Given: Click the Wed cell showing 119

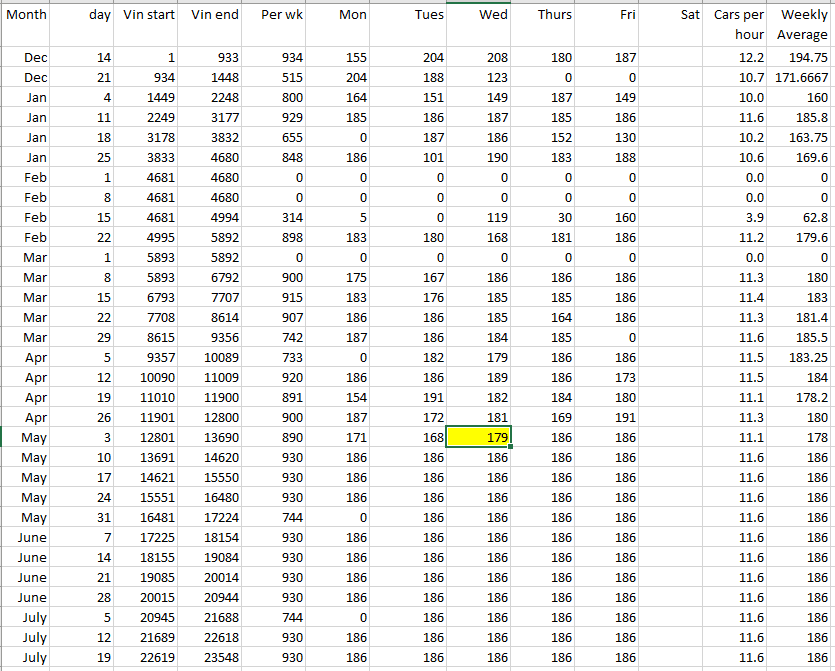Looking at the screenshot, I should (478, 217).
